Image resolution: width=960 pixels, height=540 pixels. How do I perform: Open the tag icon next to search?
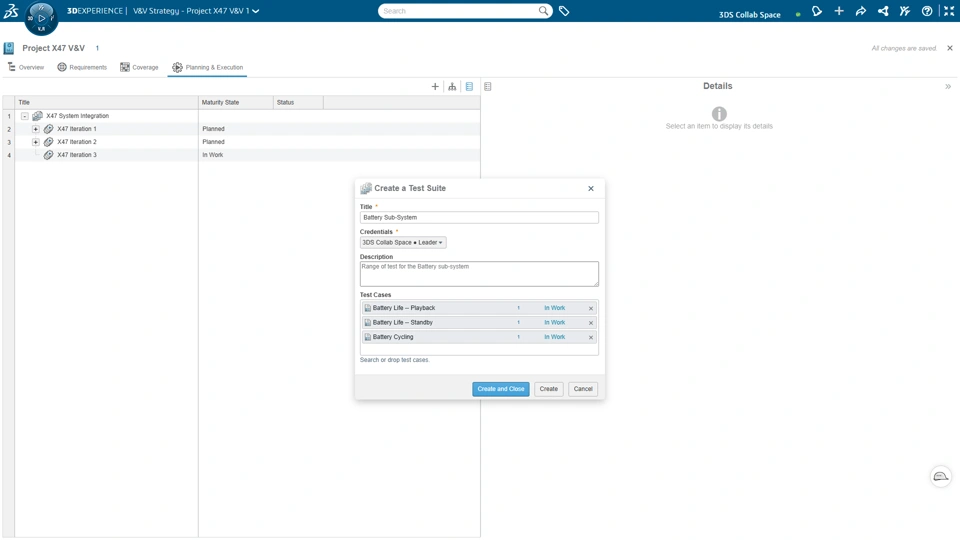(564, 11)
